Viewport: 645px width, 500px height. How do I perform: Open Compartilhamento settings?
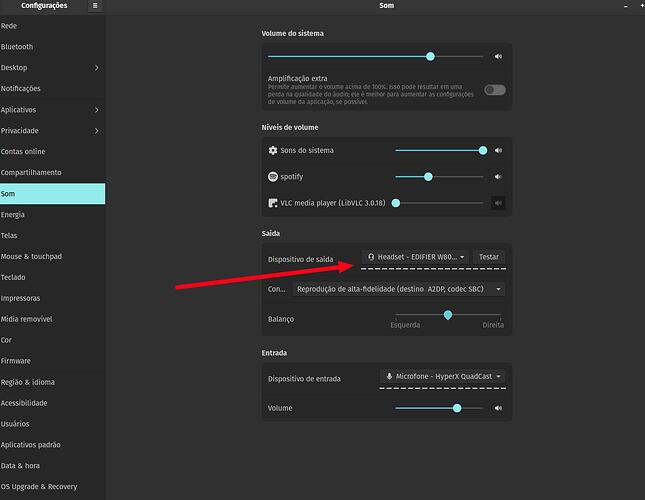pos(53,172)
